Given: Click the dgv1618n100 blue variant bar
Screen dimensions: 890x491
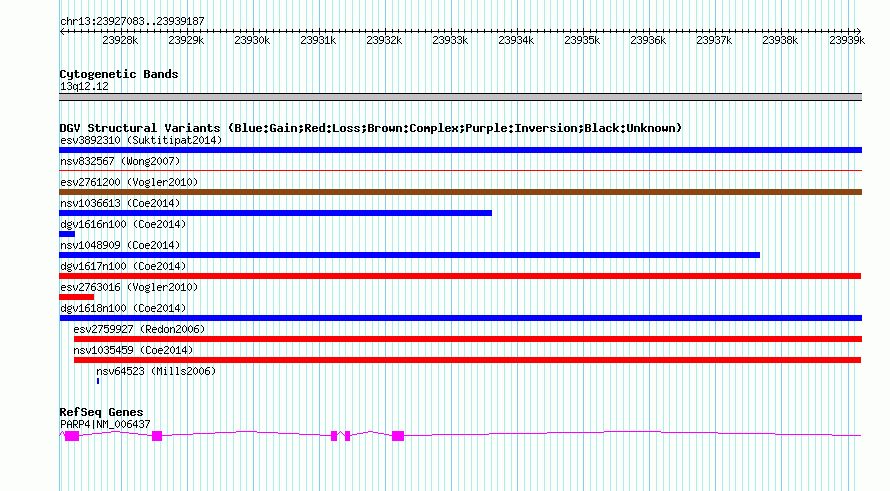Looking at the screenshot, I should pos(460,318).
